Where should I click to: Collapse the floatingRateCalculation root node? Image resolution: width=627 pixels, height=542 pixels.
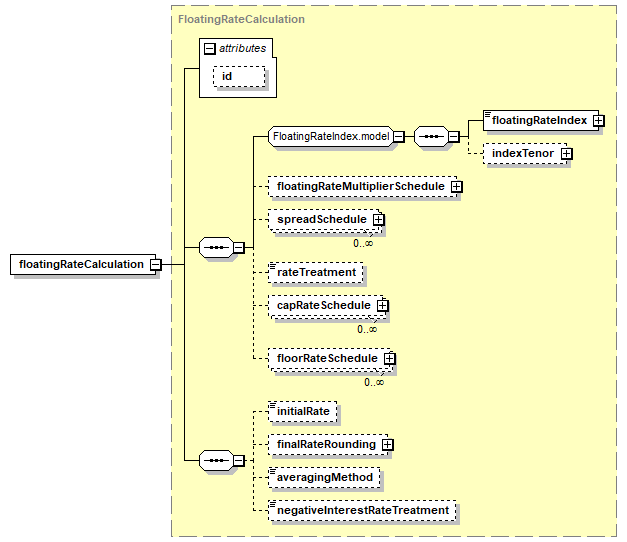click(155, 265)
